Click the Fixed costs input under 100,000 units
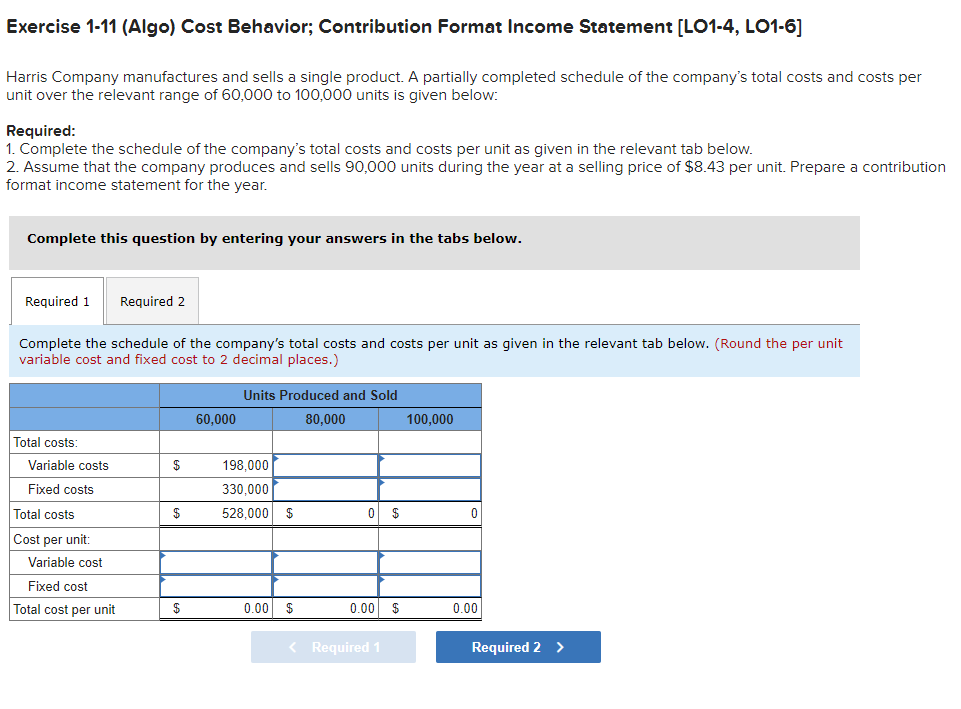The width and height of the screenshot is (961, 709). click(430, 489)
